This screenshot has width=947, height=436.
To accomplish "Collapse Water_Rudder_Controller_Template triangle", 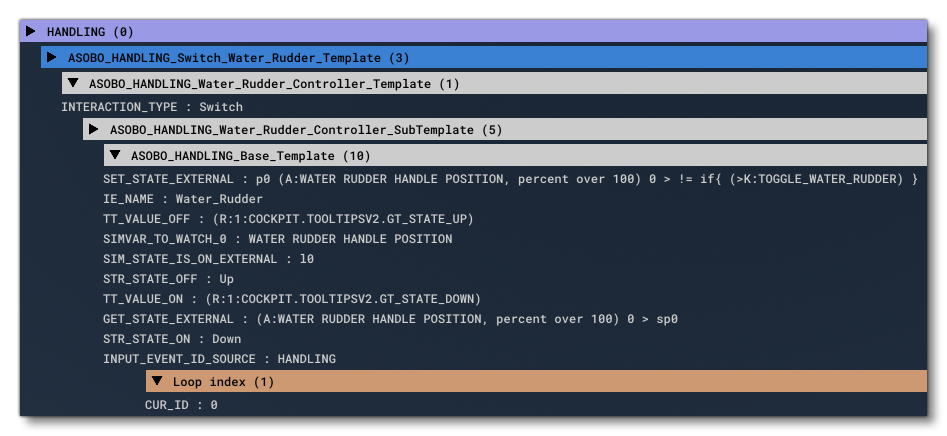I will 73,83.
